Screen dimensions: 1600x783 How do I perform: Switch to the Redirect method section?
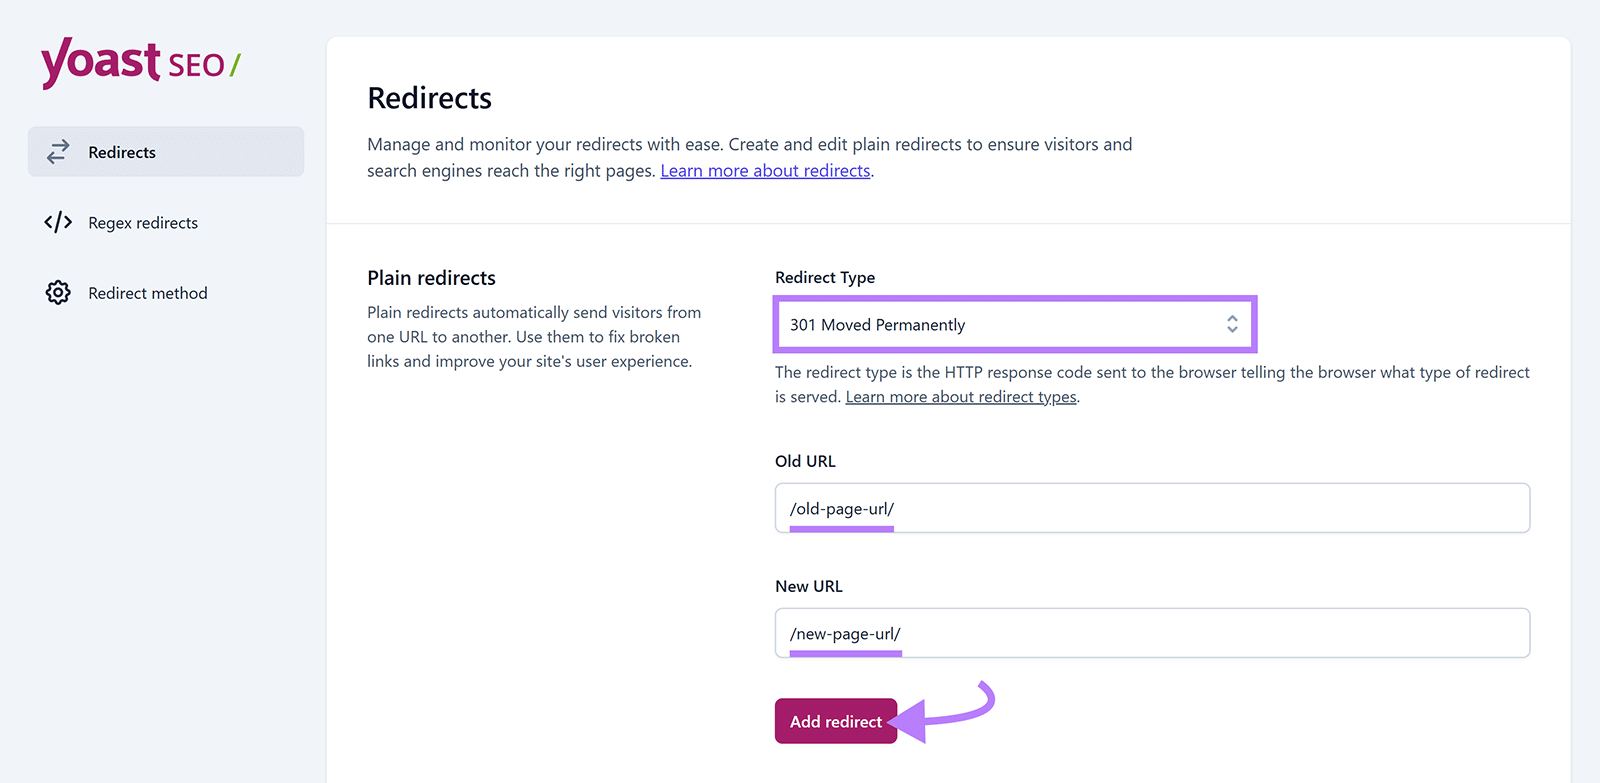point(147,292)
